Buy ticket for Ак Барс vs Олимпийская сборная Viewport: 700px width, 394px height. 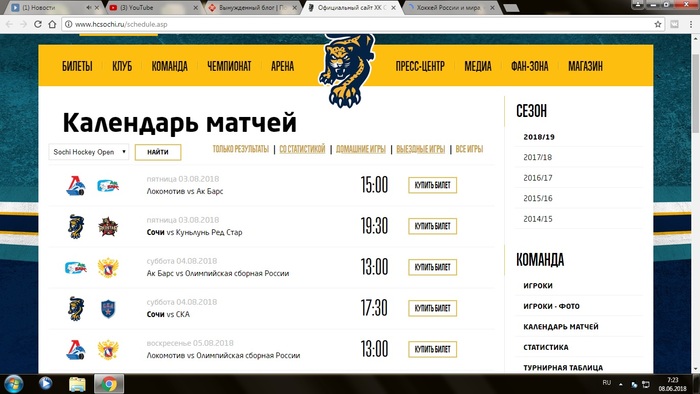coord(433,267)
